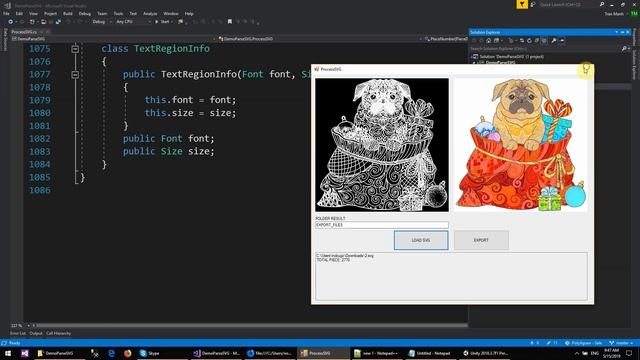Click the notifications flag icon in title bar
This screenshot has height=360, width=640.
click(x=522, y=4)
